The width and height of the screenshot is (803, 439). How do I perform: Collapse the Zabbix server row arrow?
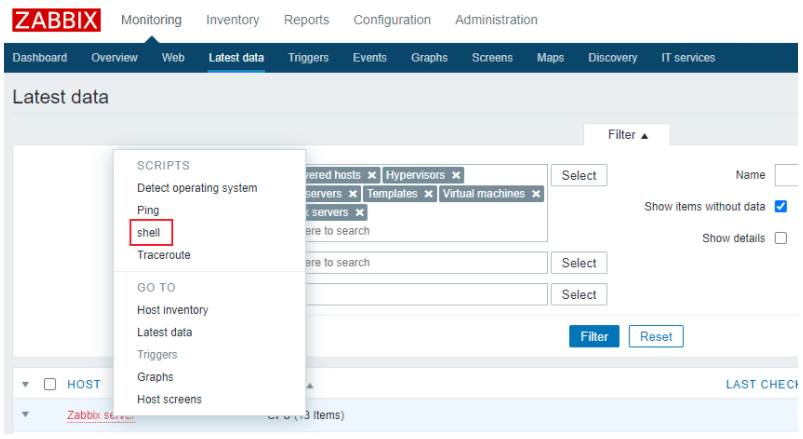[x=25, y=414]
